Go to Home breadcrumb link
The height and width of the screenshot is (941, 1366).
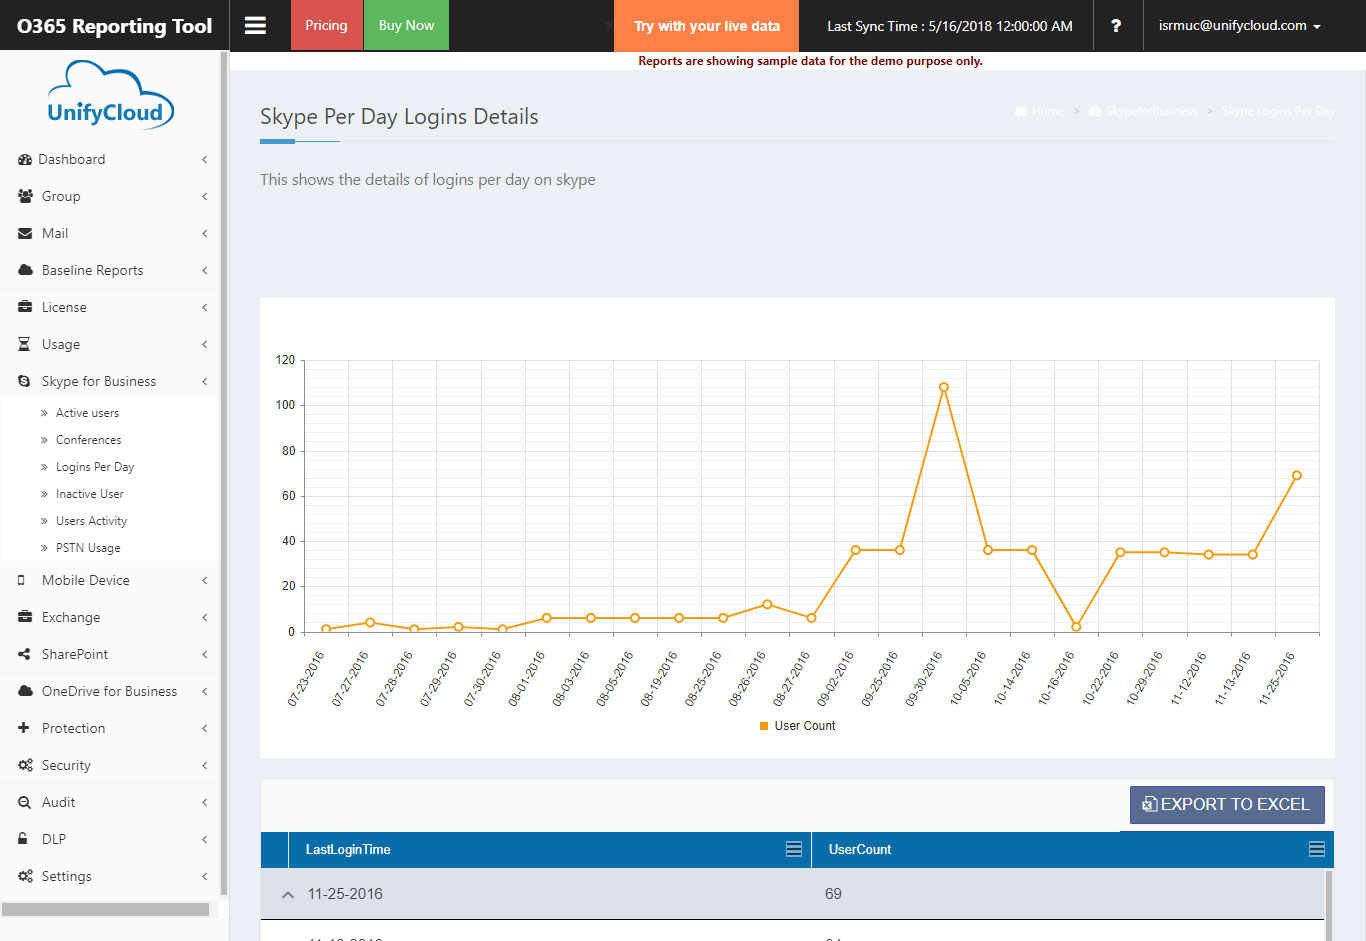[1048, 111]
